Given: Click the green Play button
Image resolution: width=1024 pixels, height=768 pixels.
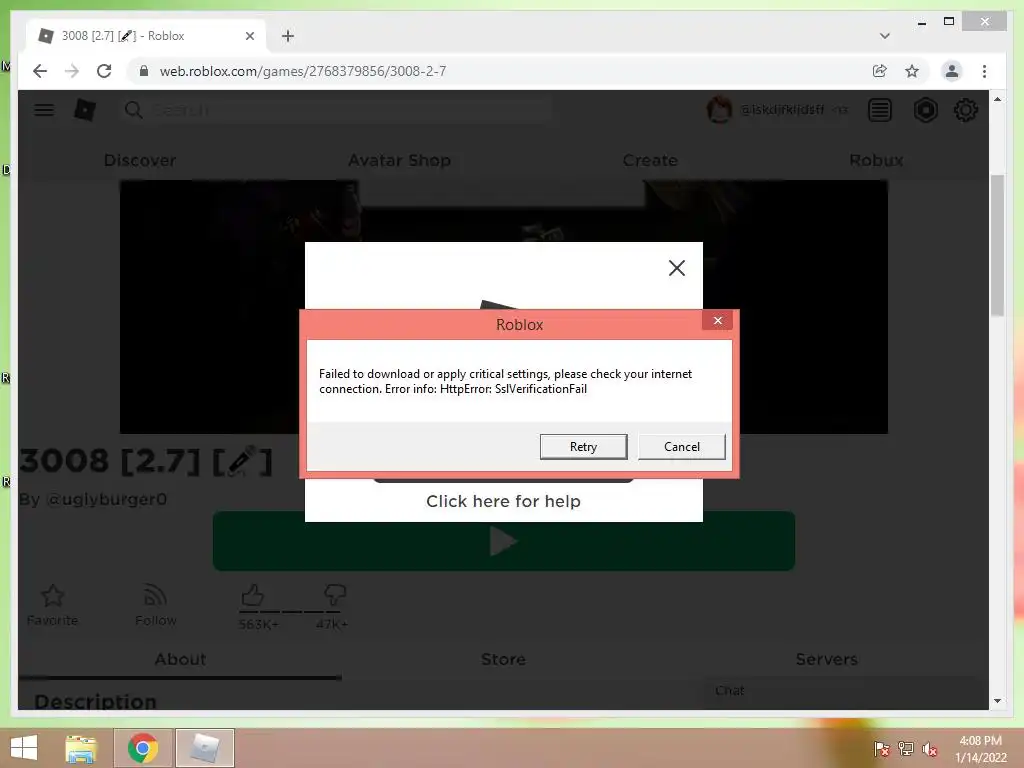Looking at the screenshot, I should 504,541.
